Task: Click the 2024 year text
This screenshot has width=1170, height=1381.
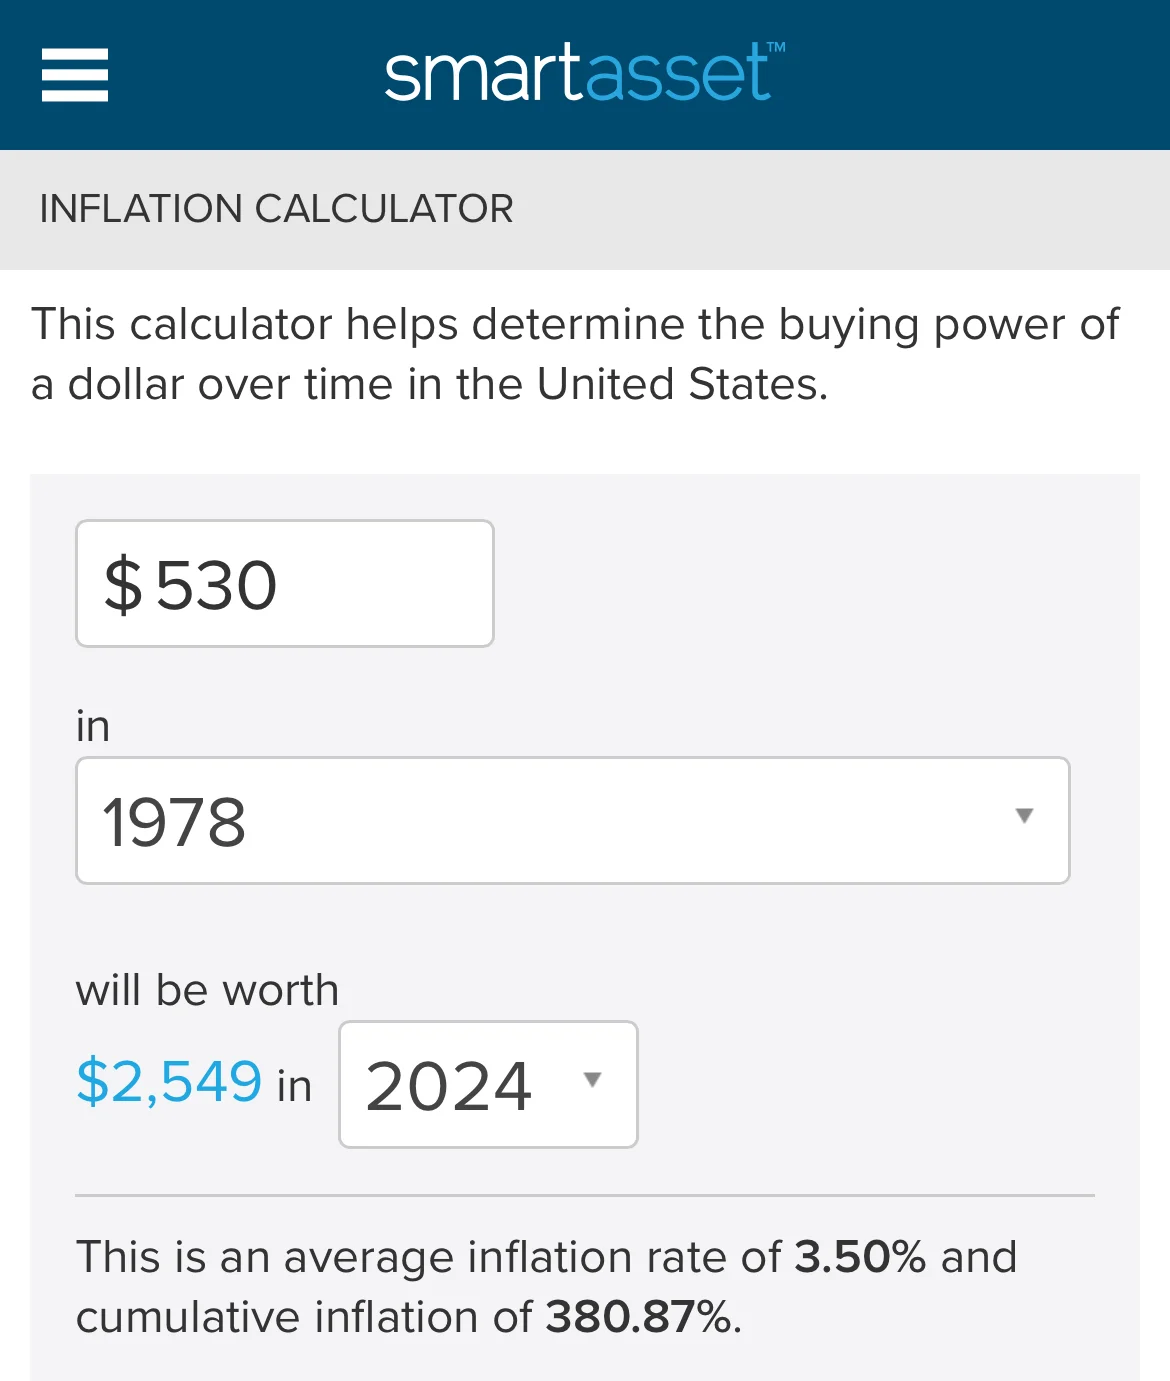Action: (x=448, y=1086)
